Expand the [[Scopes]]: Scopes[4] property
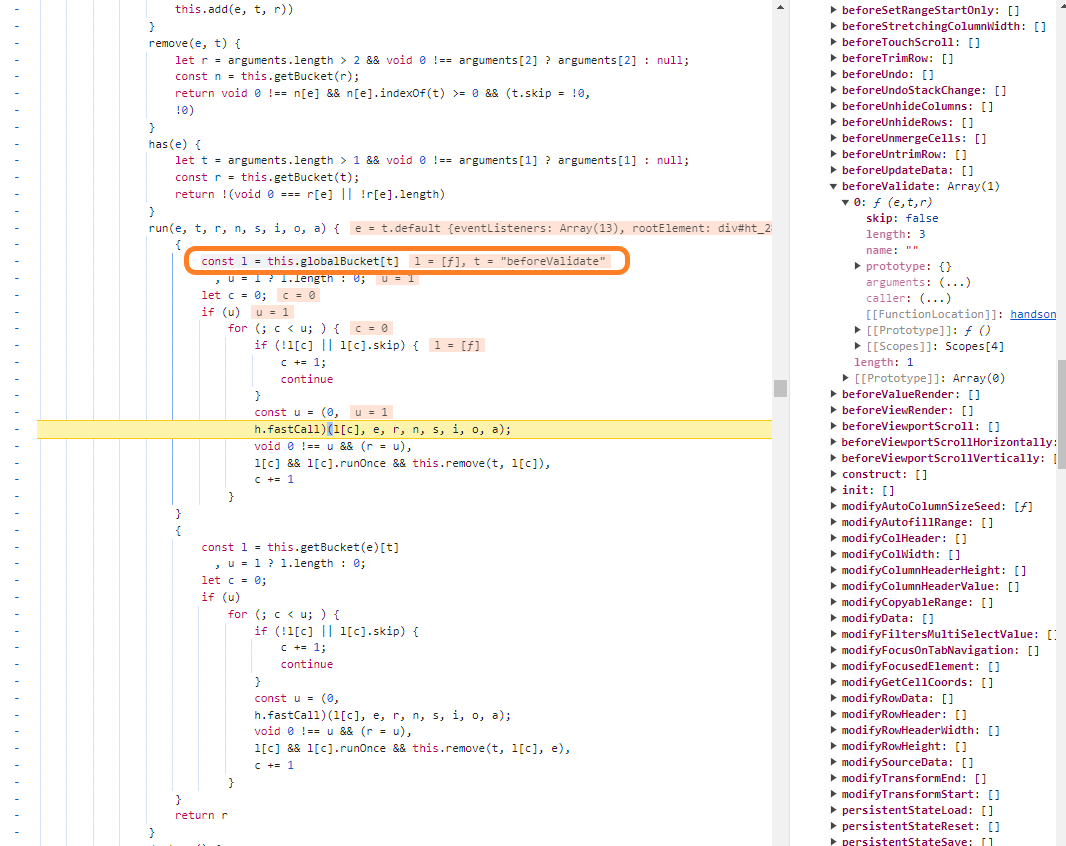 (857, 346)
